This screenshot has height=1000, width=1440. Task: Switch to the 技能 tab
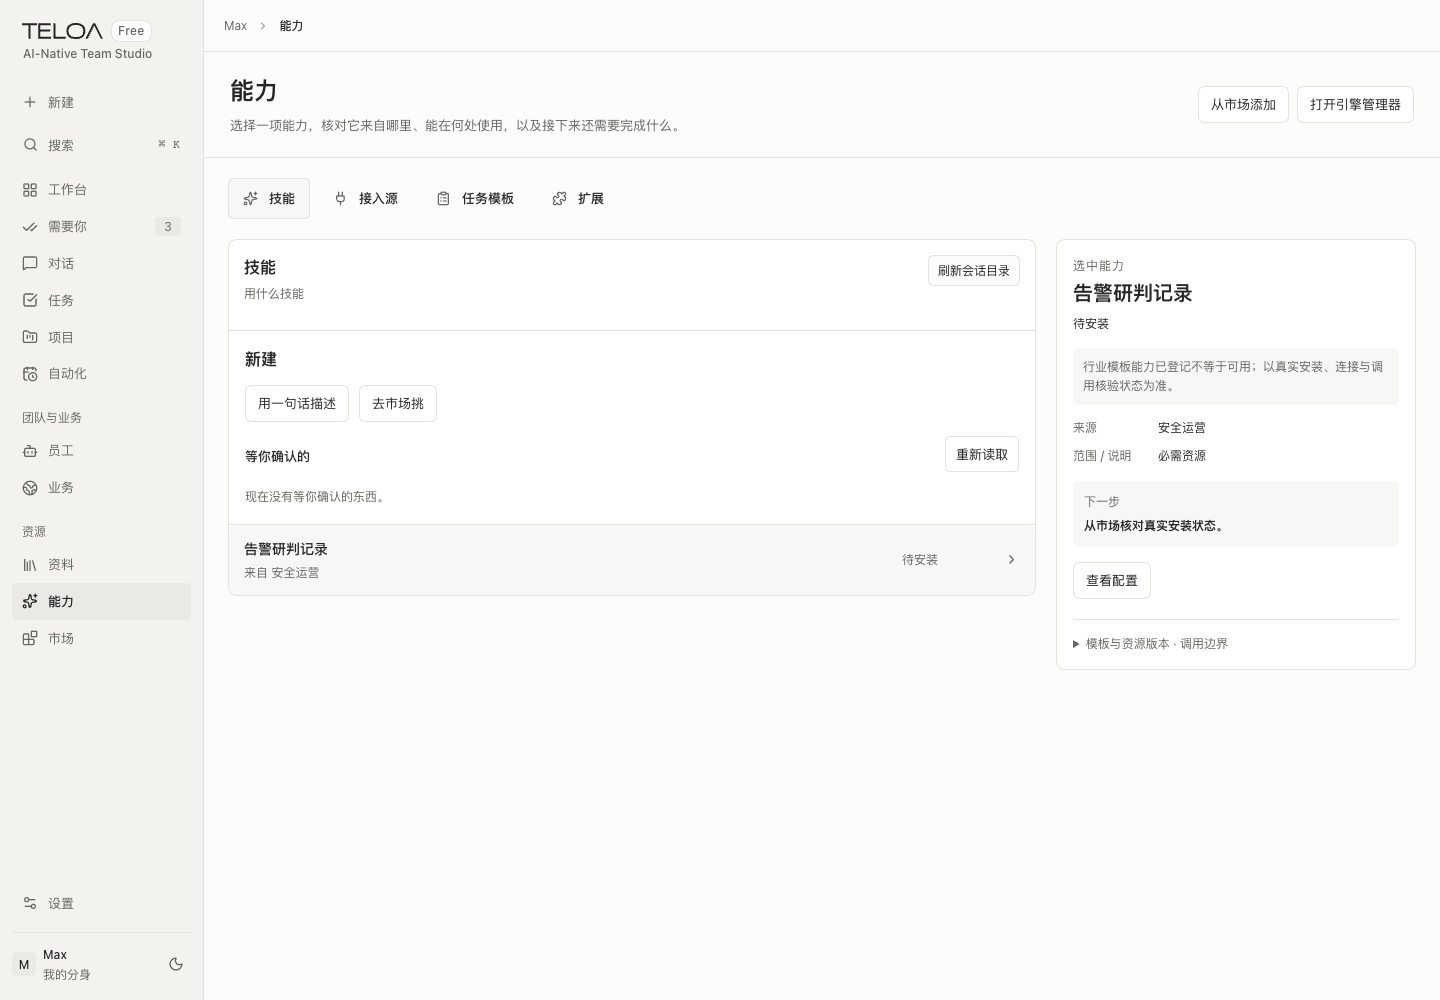tap(269, 199)
